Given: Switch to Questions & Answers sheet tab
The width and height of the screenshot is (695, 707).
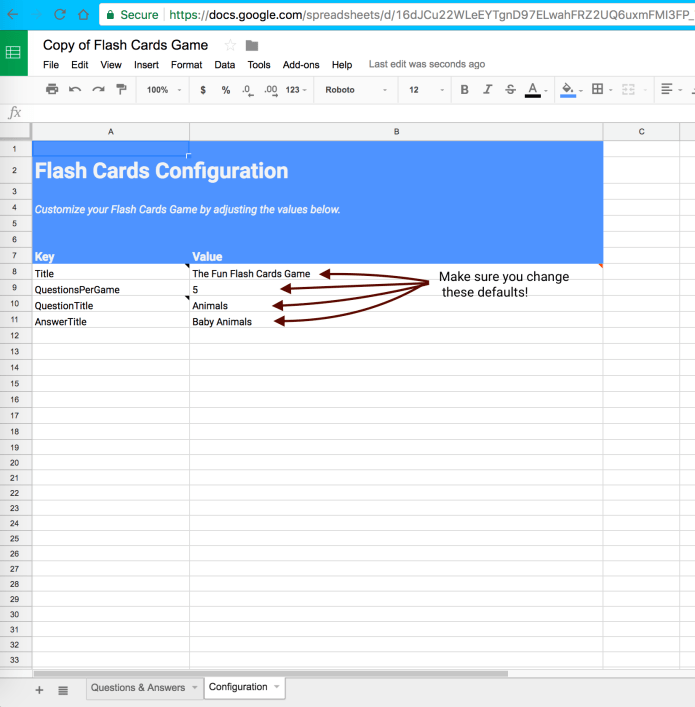Looking at the screenshot, I should (138, 688).
